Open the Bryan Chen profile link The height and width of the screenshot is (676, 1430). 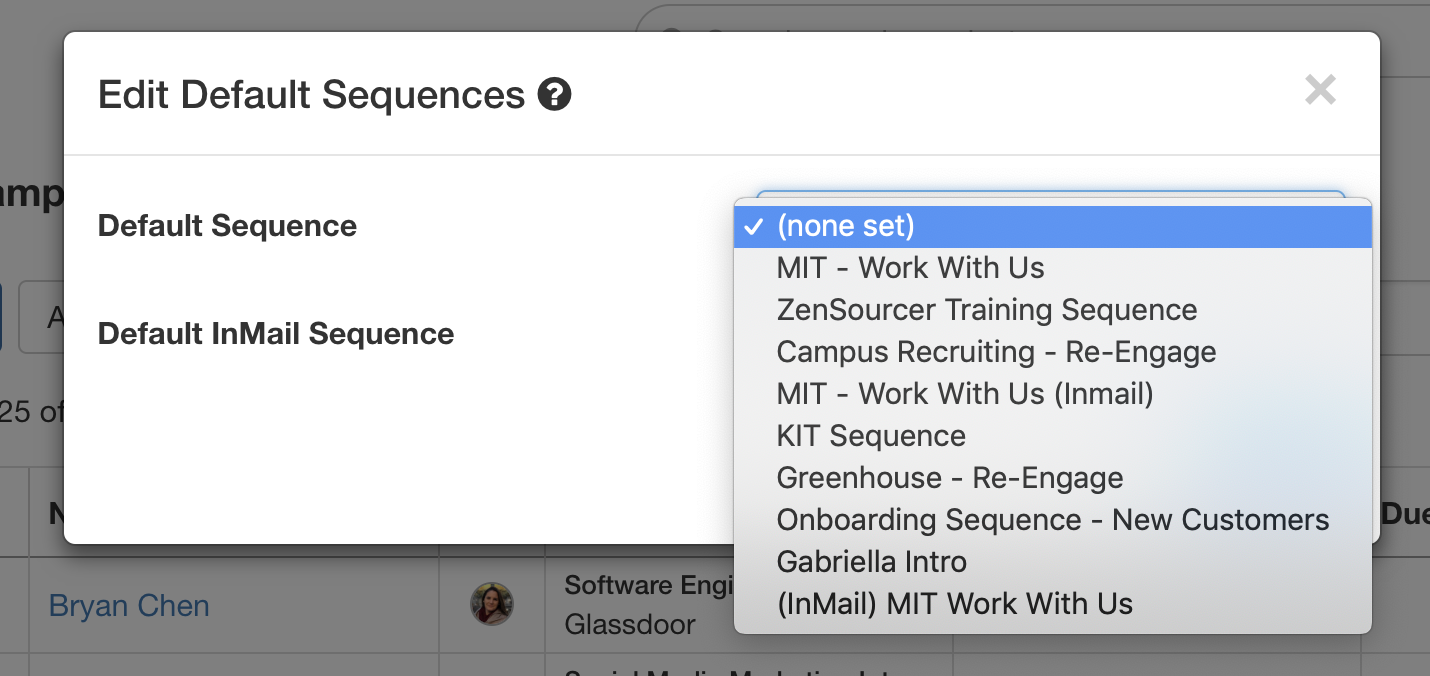(x=129, y=606)
